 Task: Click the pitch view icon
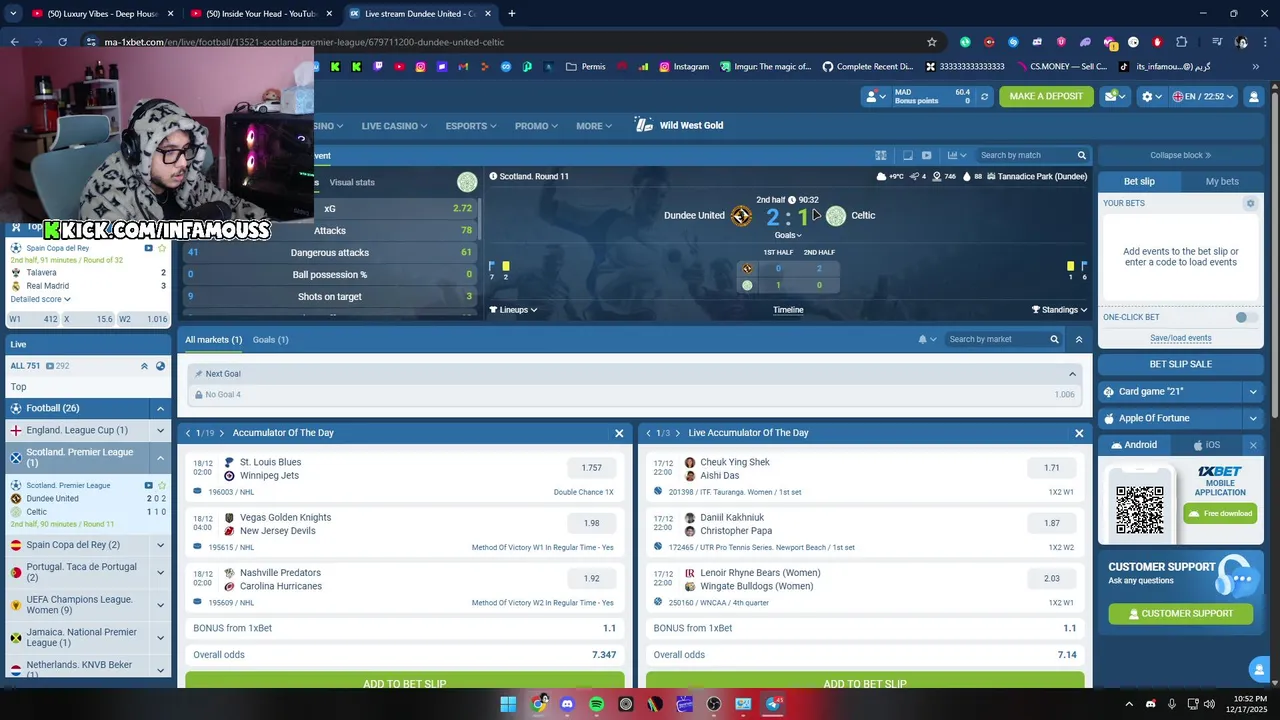[881, 155]
